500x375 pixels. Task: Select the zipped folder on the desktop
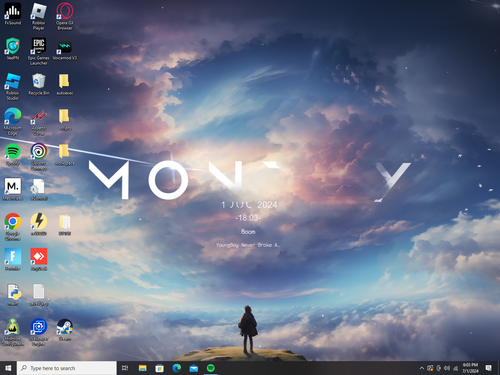click(x=65, y=224)
